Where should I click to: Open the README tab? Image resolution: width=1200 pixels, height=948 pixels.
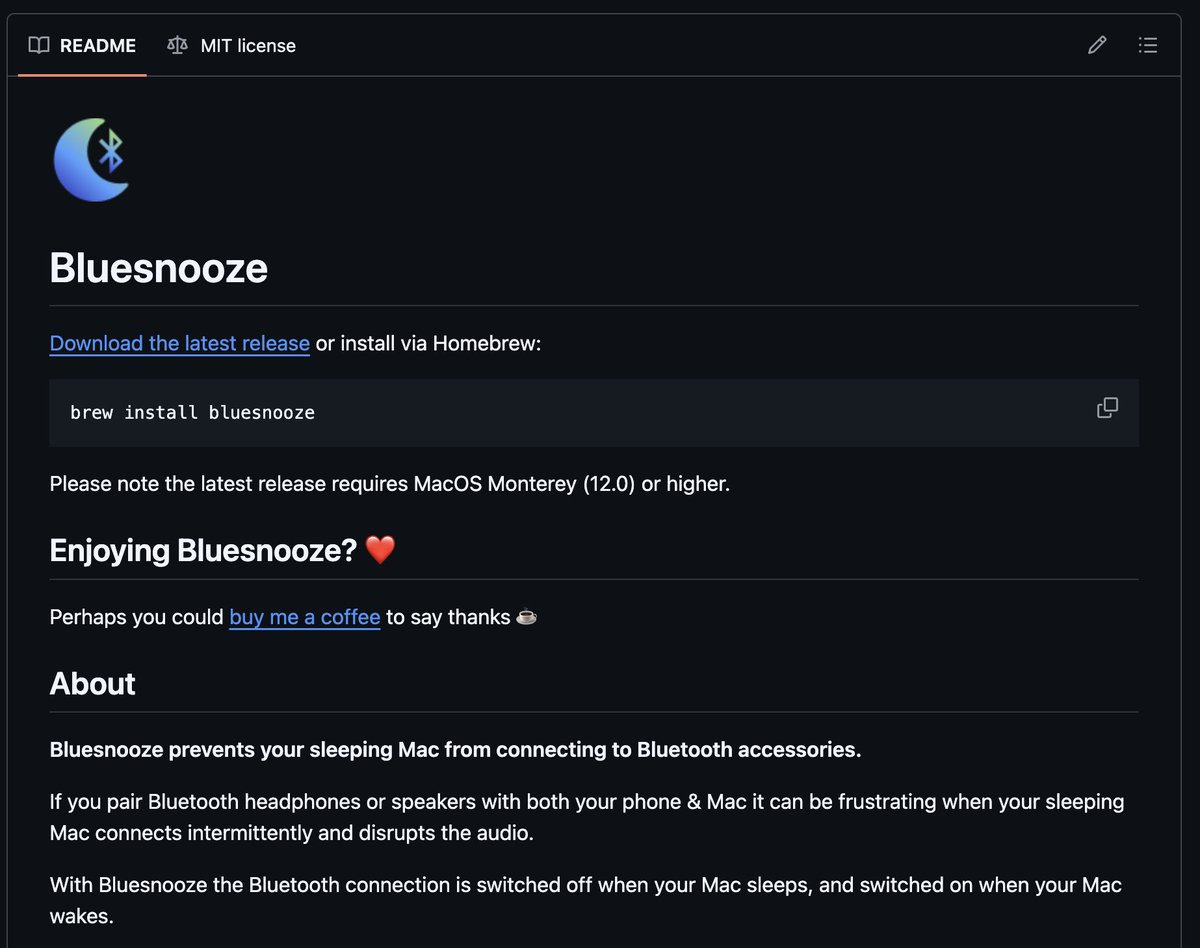tap(82, 45)
